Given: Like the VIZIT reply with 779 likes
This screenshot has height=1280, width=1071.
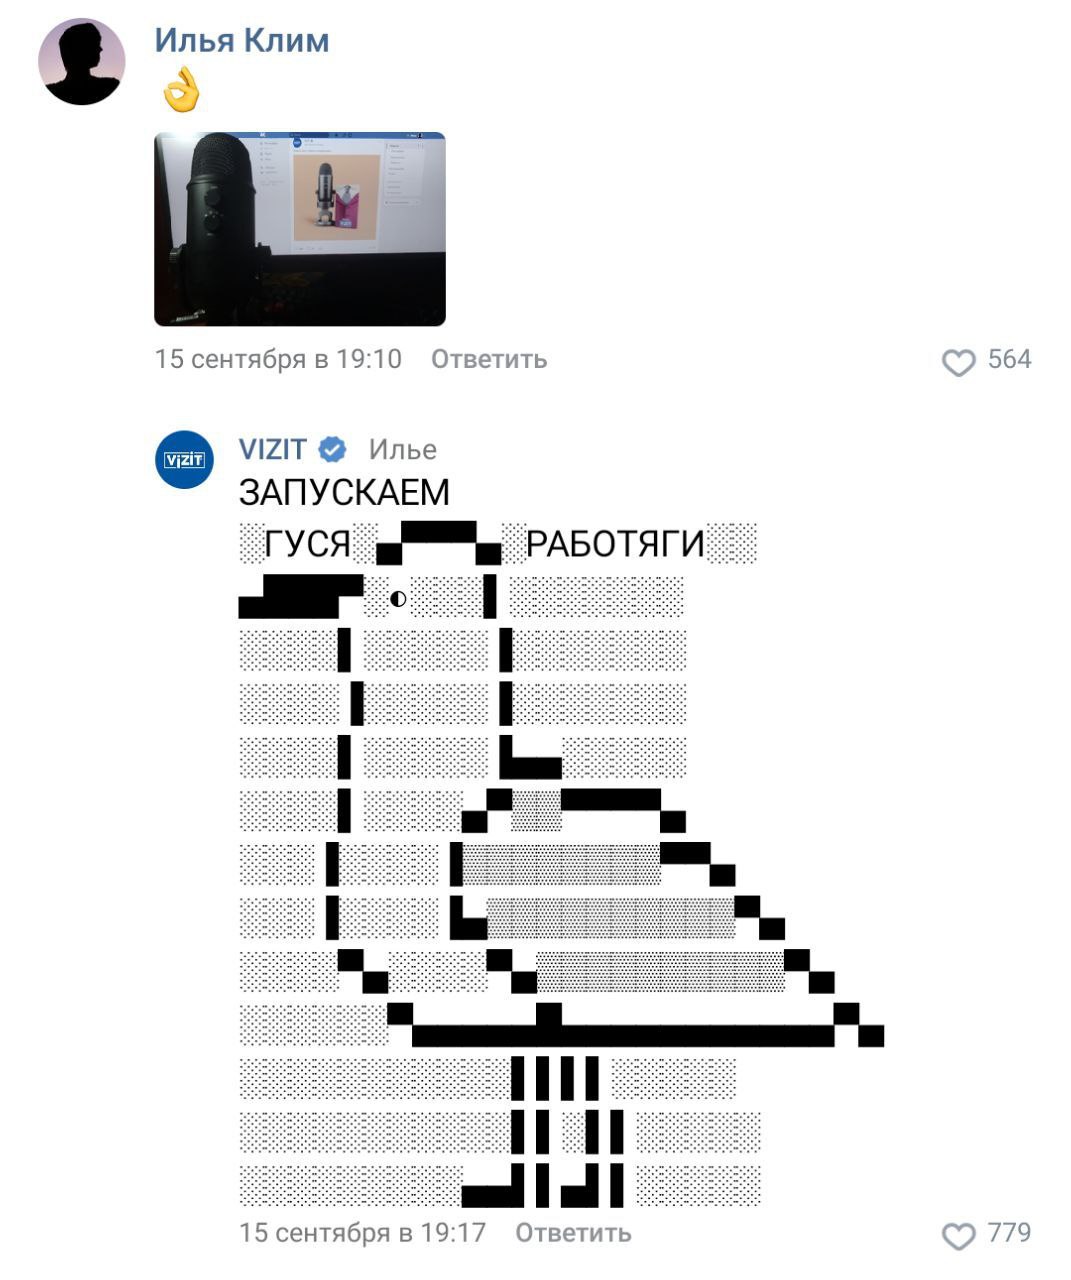Looking at the screenshot, I should click(958, 1236).
